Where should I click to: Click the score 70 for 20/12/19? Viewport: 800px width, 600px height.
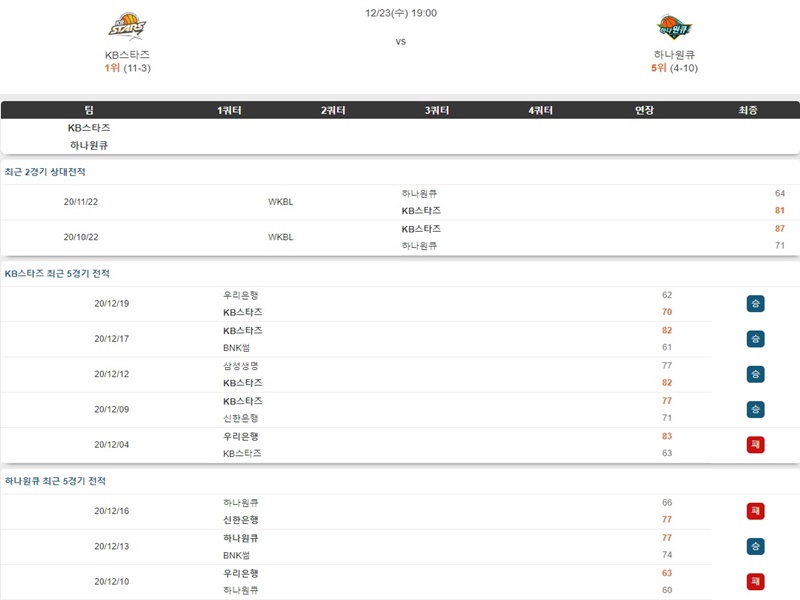tap(667, 312)
